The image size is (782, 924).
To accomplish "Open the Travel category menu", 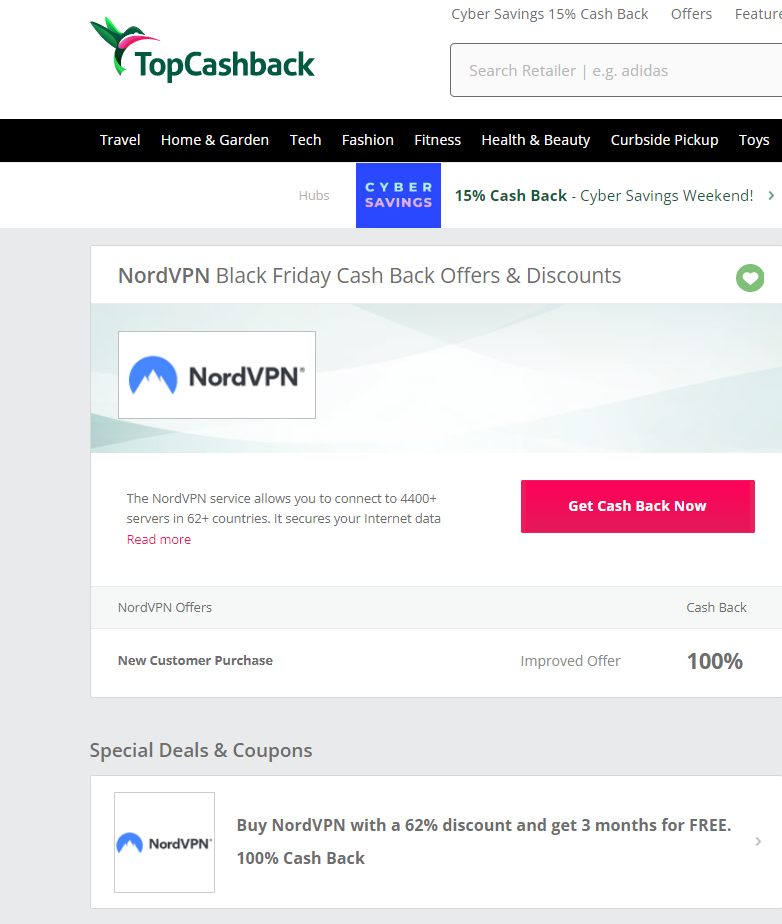I will click(120, 140).
